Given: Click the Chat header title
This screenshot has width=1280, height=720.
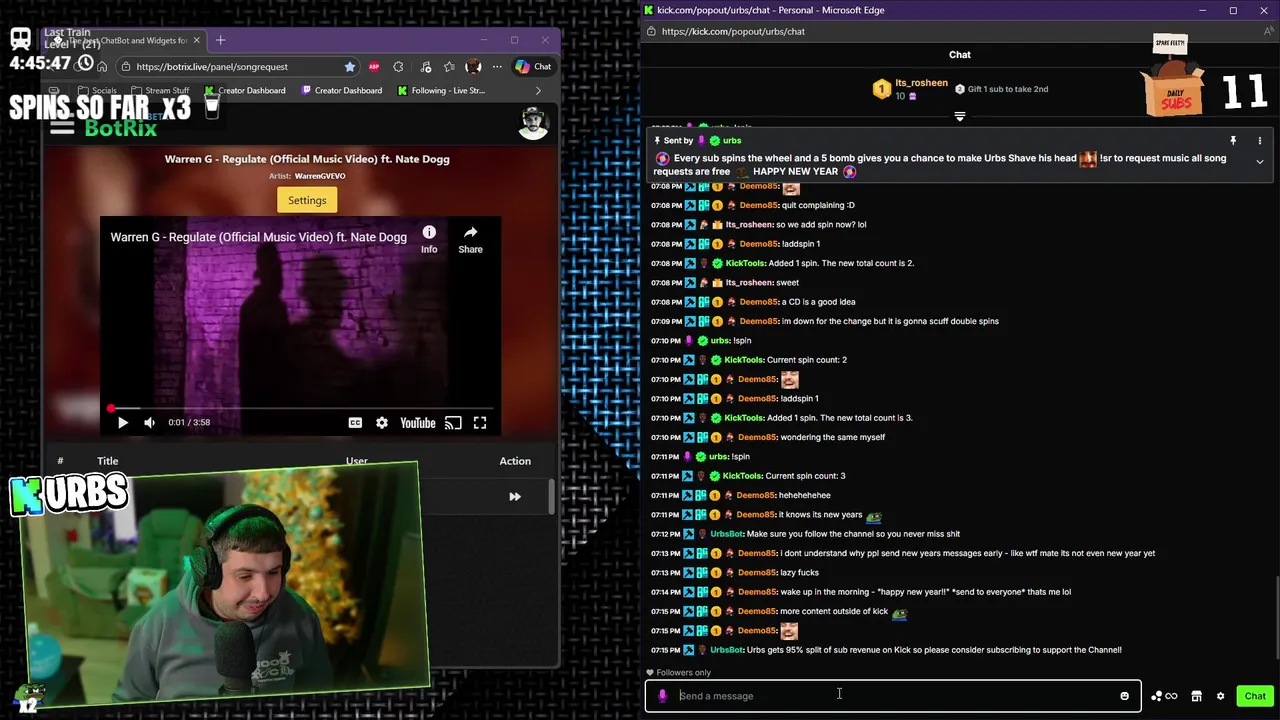Looking at the screenshot, I should 960,55.
